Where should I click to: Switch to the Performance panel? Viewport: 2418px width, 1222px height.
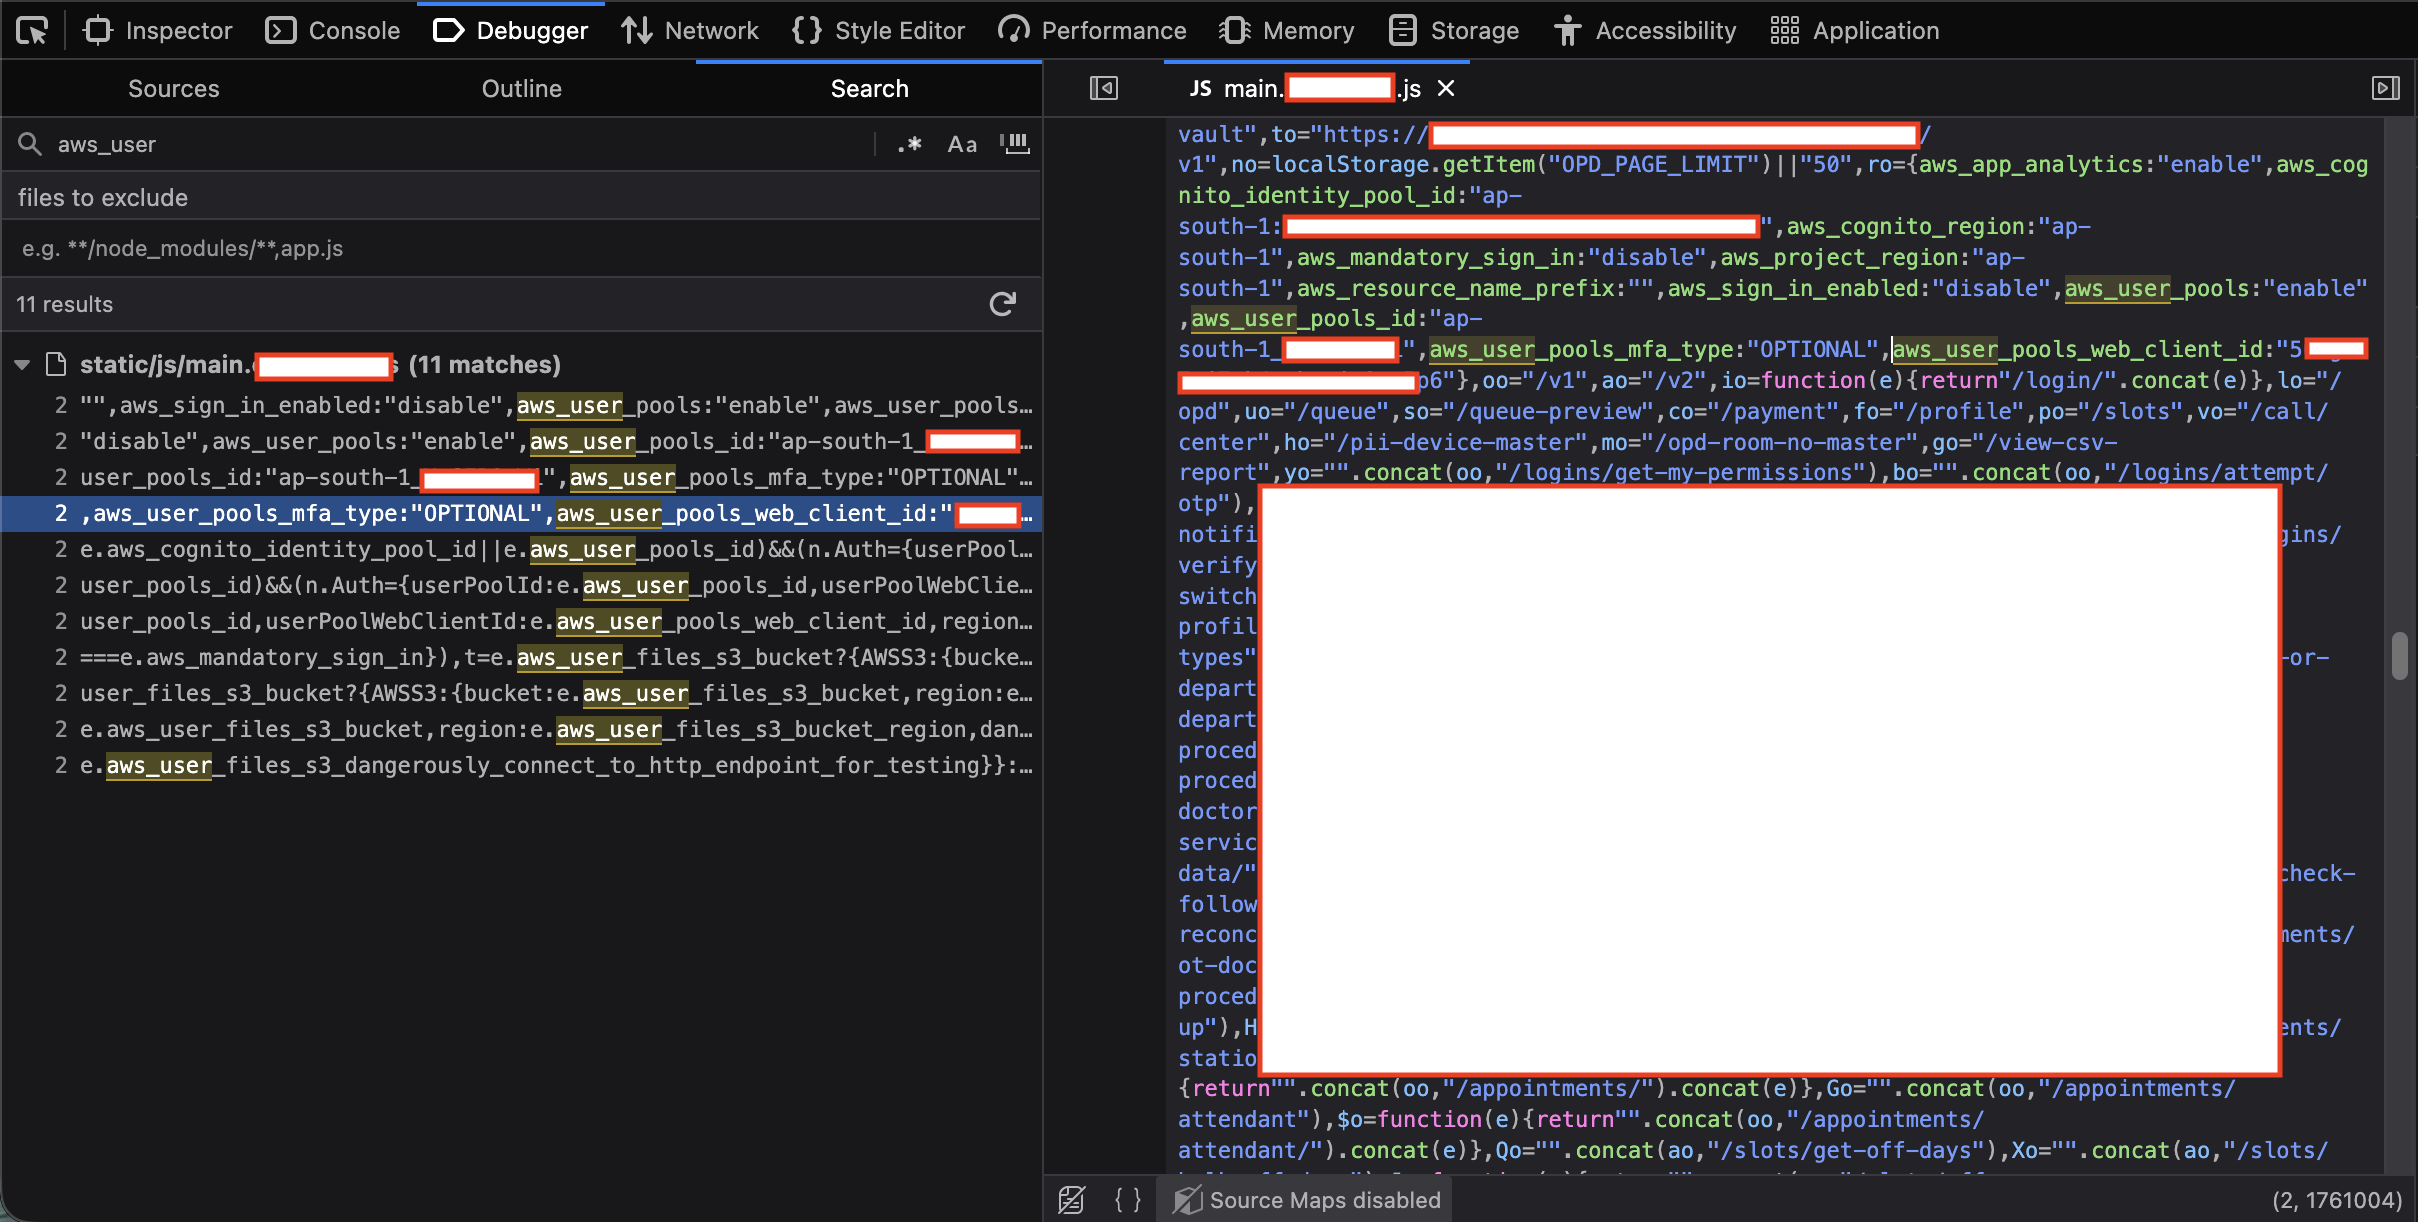click(x=1092, y=31)
